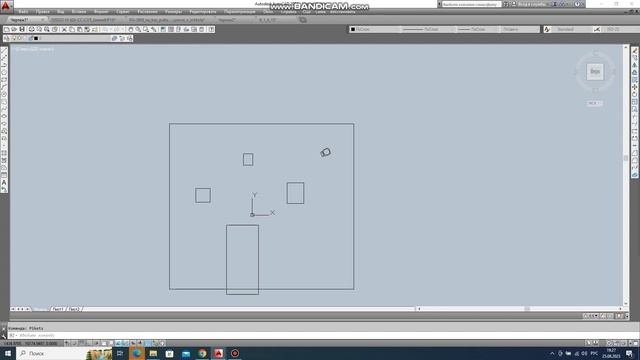Open the МСК coordinate system dropdown

(x=595, y=103)
